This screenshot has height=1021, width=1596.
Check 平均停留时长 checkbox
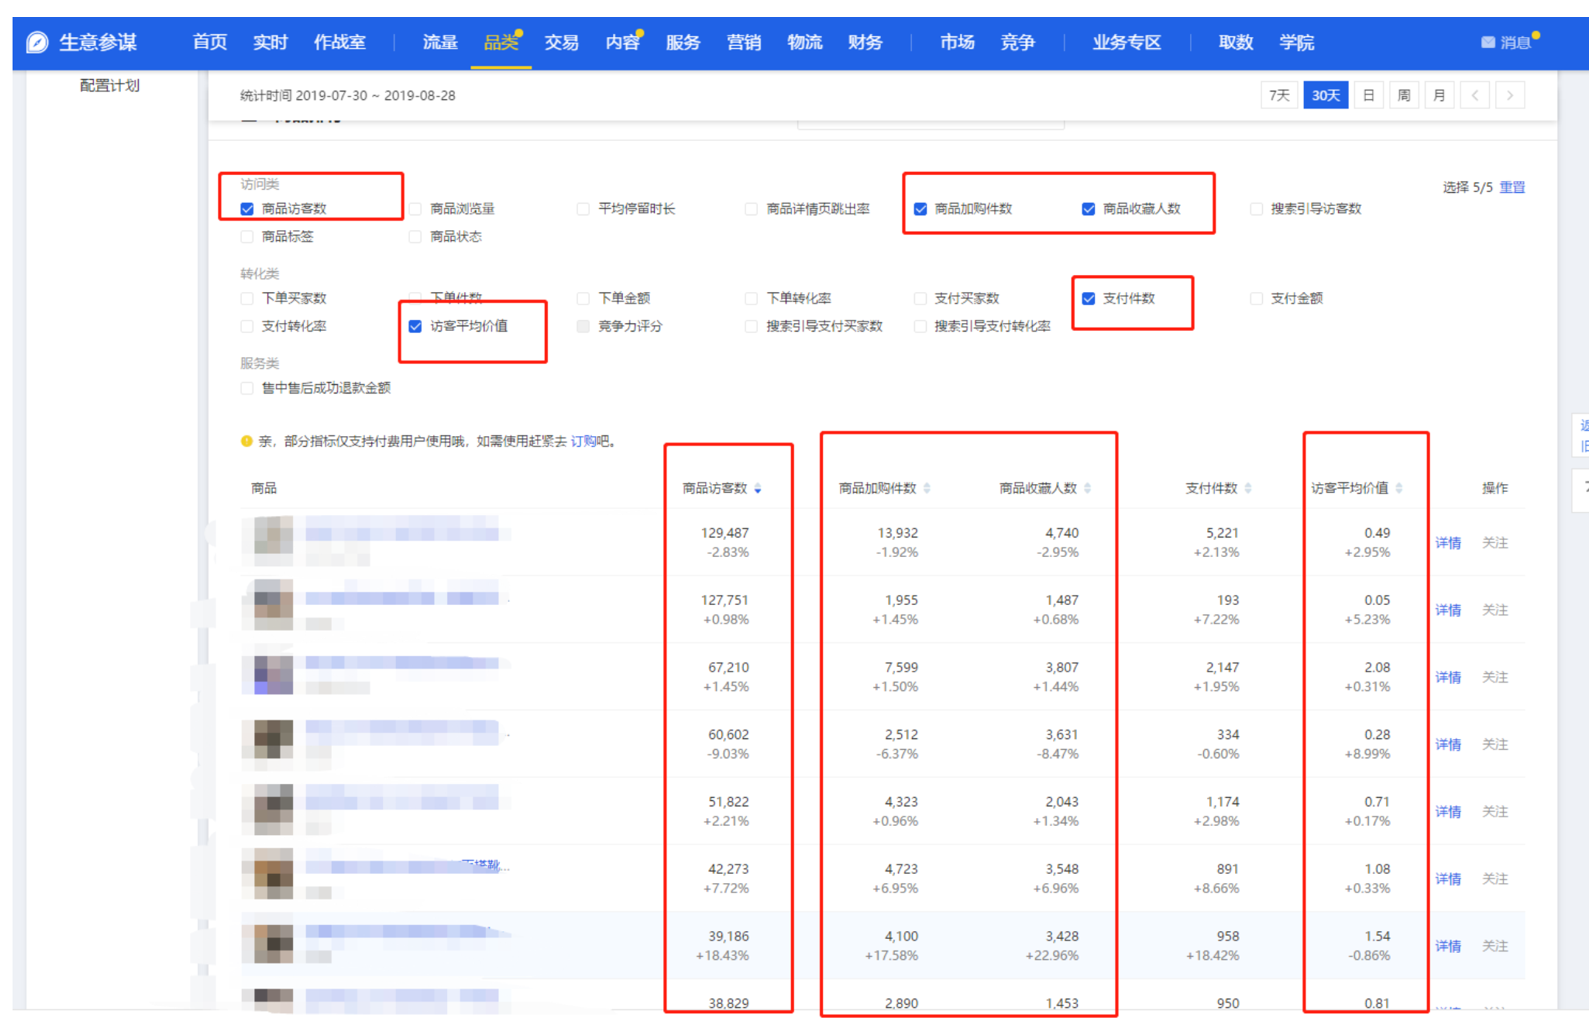583,209
